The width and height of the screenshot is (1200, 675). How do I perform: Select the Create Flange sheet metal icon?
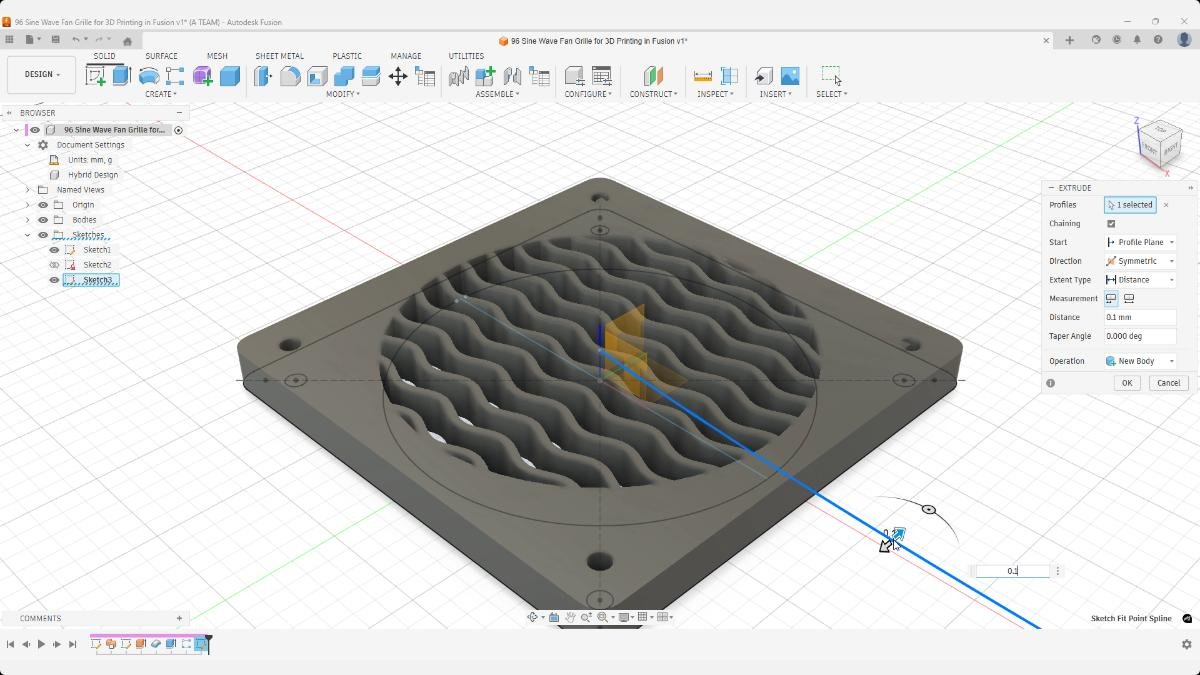click(262, 76)
